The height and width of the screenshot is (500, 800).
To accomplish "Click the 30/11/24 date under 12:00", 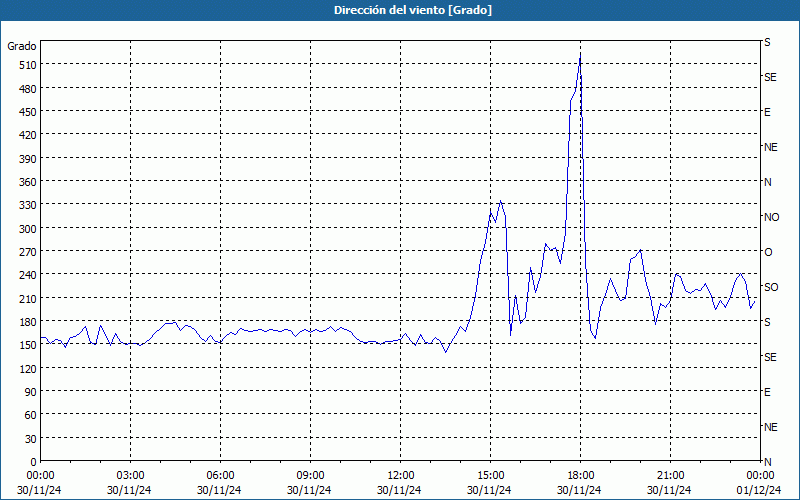I will 399,490.
